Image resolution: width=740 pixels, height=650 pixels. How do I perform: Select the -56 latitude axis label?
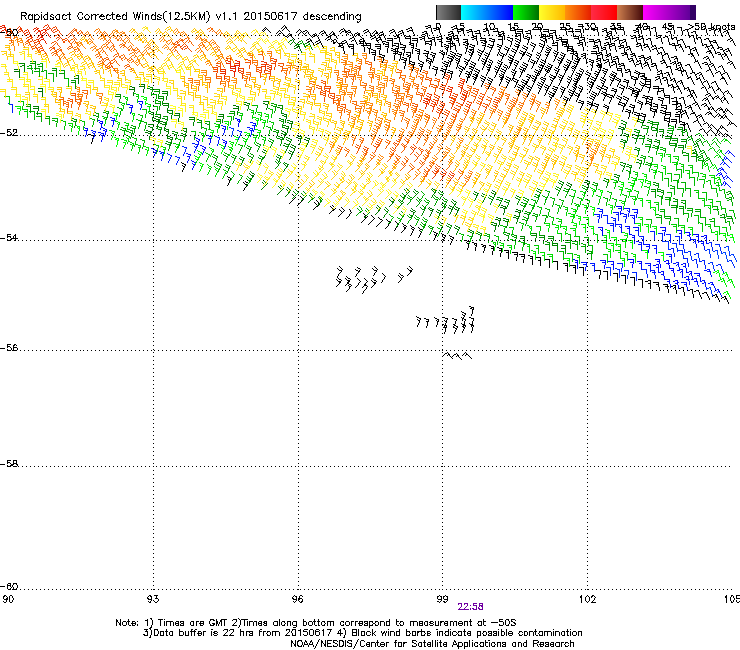tap(9, 347)
